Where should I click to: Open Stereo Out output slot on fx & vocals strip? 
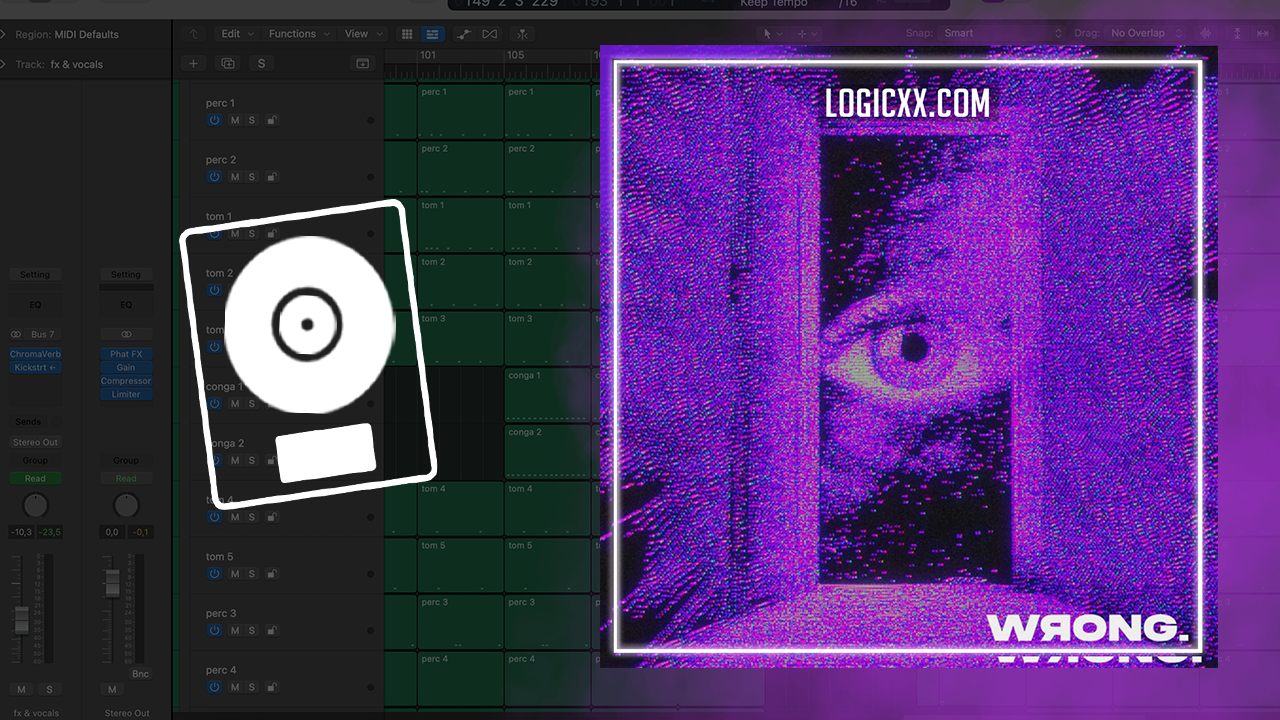click(x=35, y=442)
